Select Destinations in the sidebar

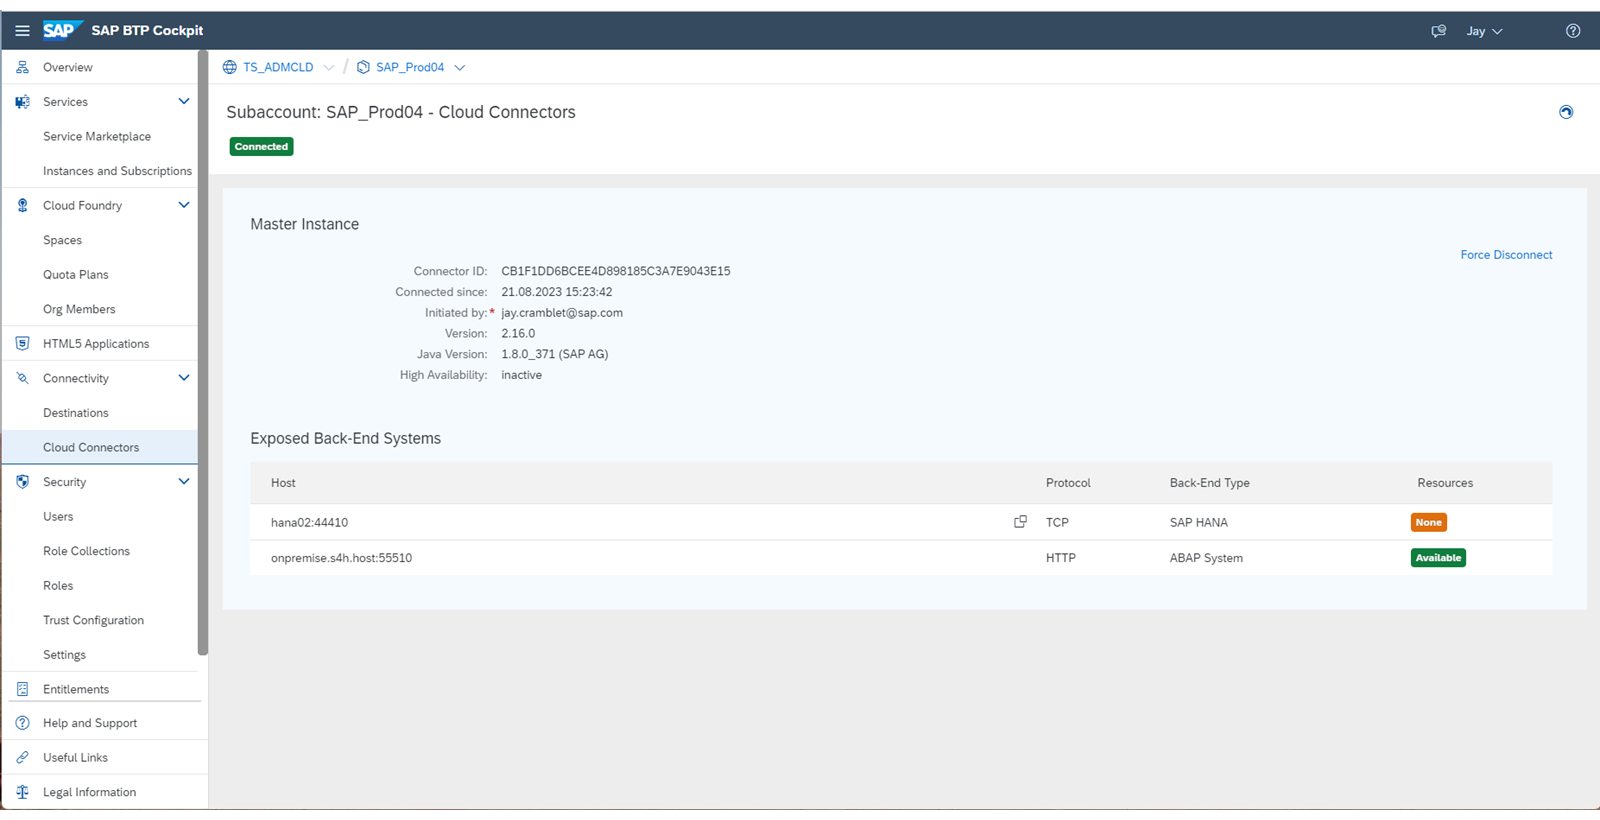tap(75, 413)
